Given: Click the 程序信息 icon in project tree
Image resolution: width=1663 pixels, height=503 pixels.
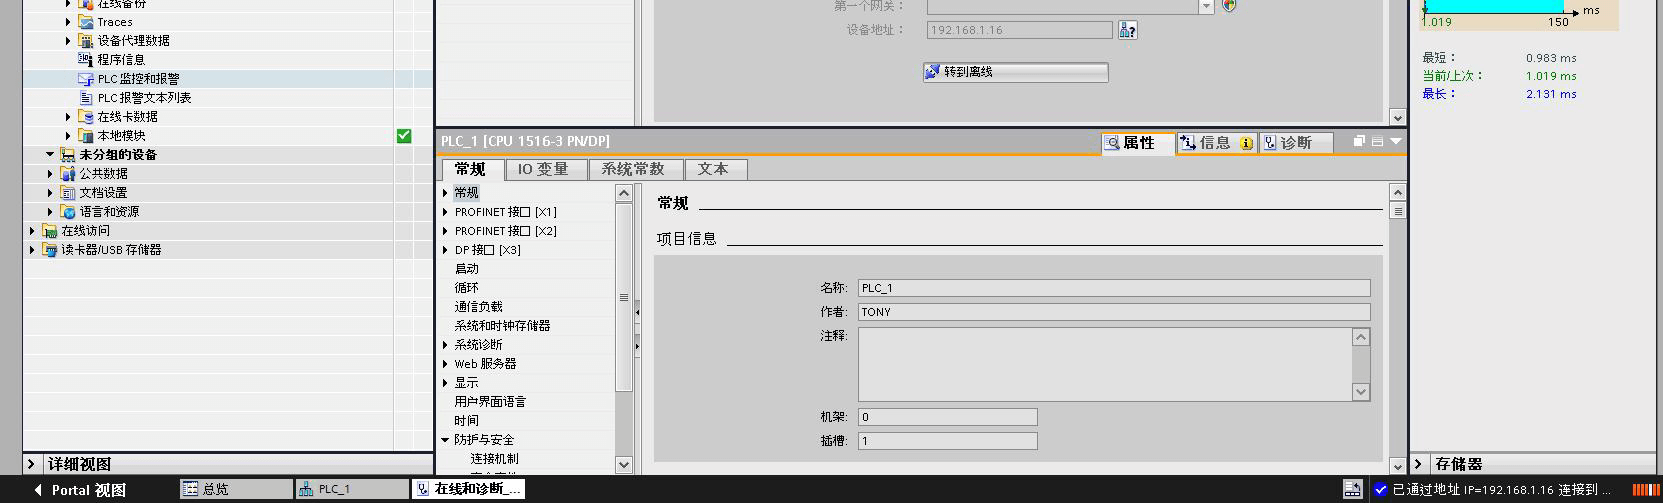Looking at the screenshot, I should (86, 60).
